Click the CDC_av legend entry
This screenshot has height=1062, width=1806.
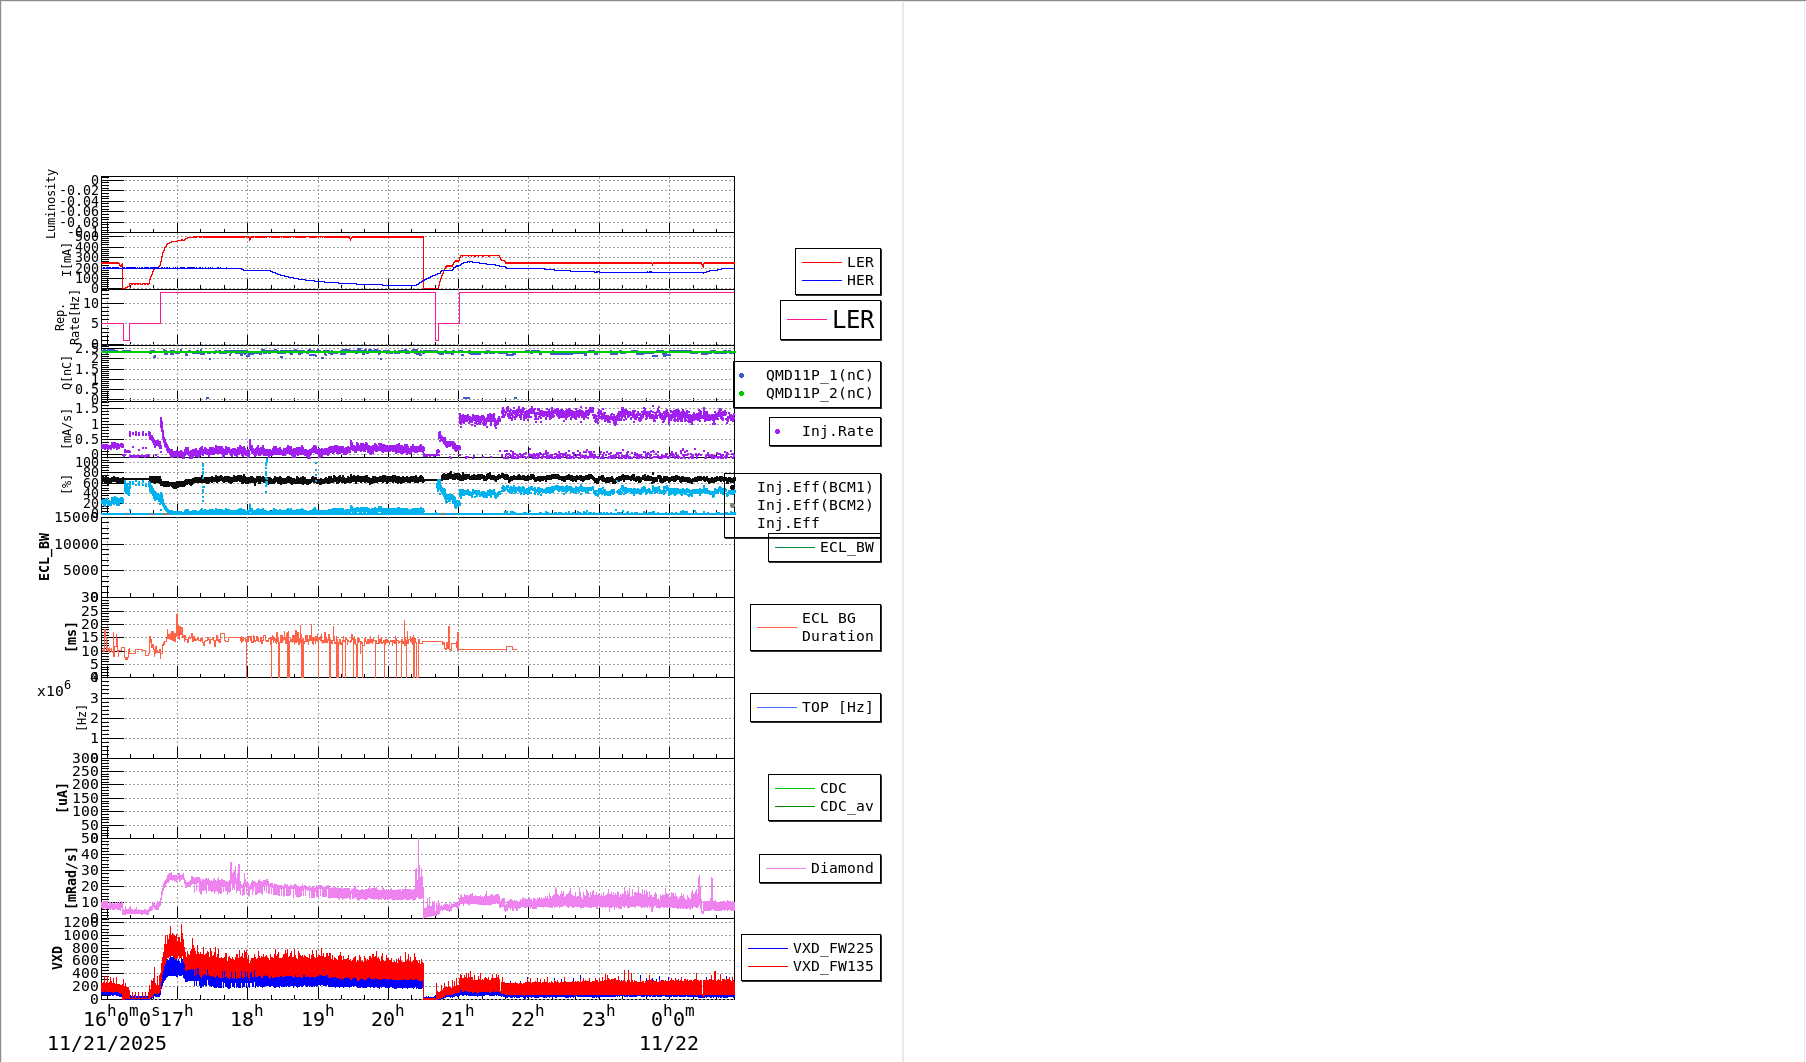825,807
